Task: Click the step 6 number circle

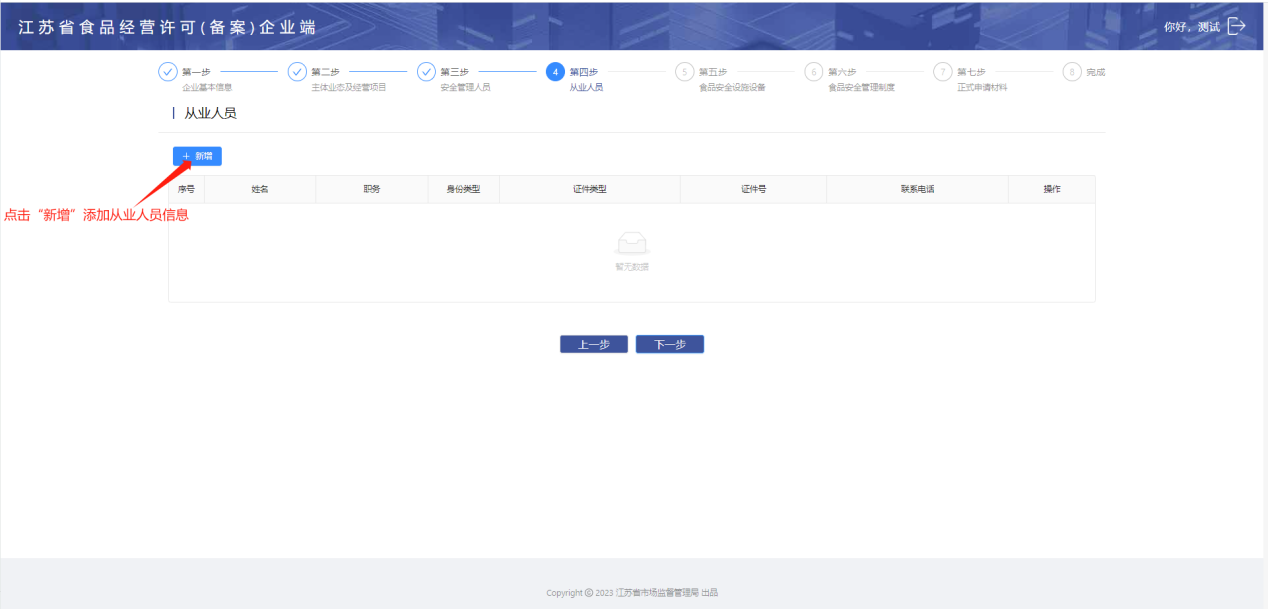Action: (814, 72)
